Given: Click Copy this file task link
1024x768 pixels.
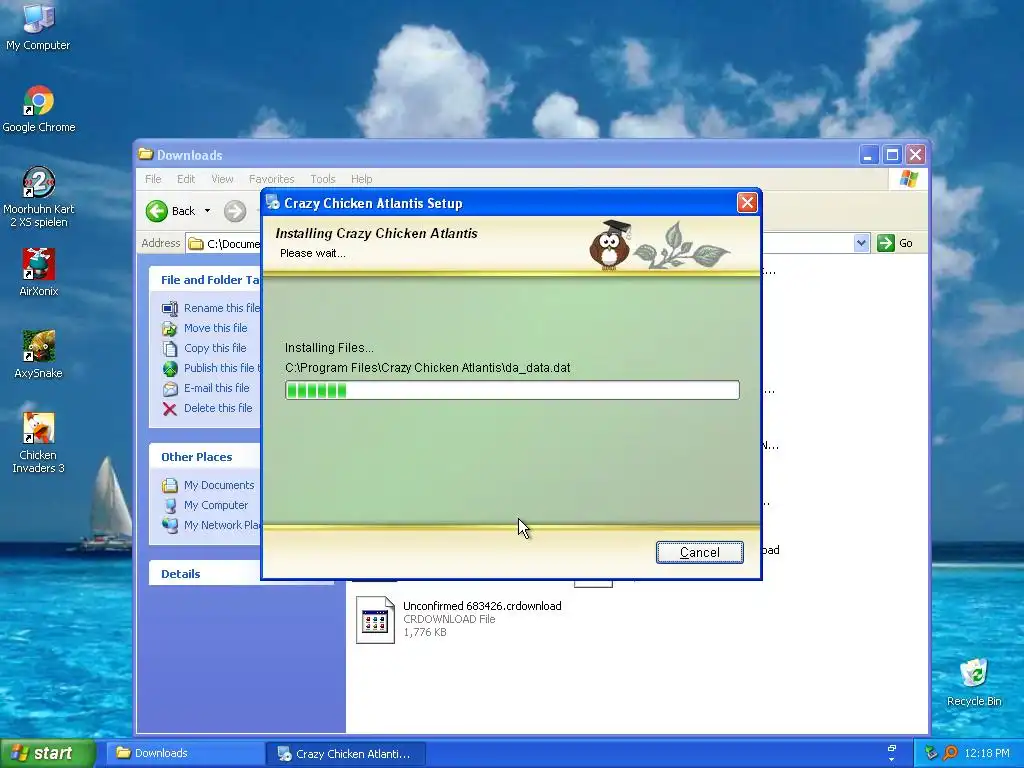Looking at the screenshot, I should [215, 348].
